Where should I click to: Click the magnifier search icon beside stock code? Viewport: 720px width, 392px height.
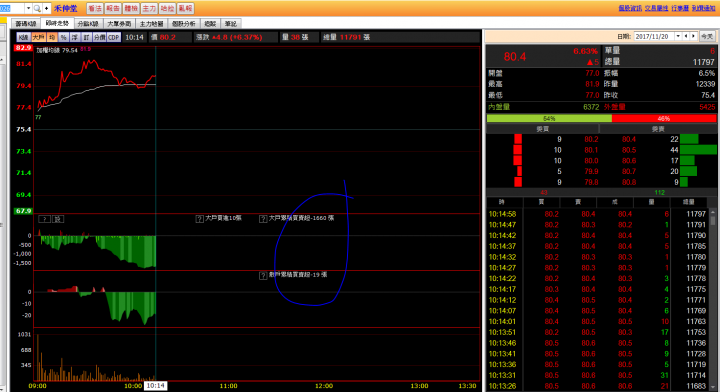point(36,8)
